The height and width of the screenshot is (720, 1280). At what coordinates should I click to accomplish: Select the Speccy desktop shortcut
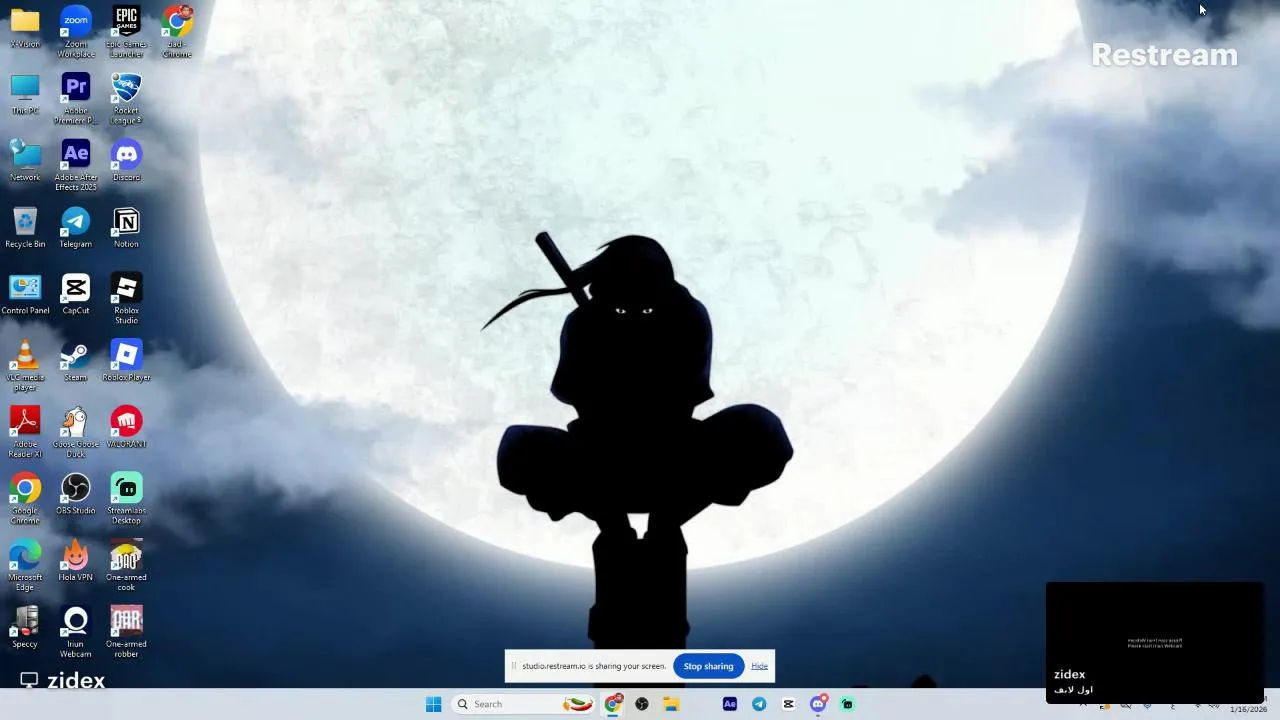click(x=25, y=627)
